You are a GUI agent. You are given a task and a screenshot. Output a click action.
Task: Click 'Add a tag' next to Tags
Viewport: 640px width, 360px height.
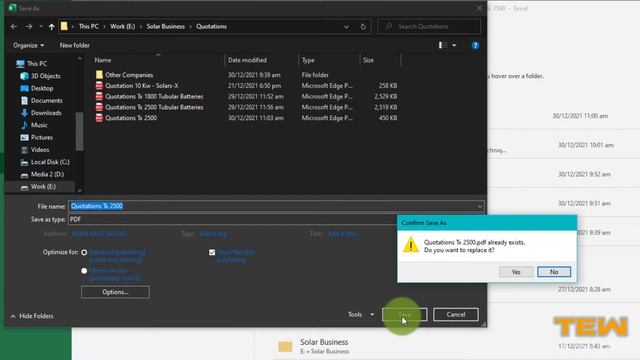point(213,234)
